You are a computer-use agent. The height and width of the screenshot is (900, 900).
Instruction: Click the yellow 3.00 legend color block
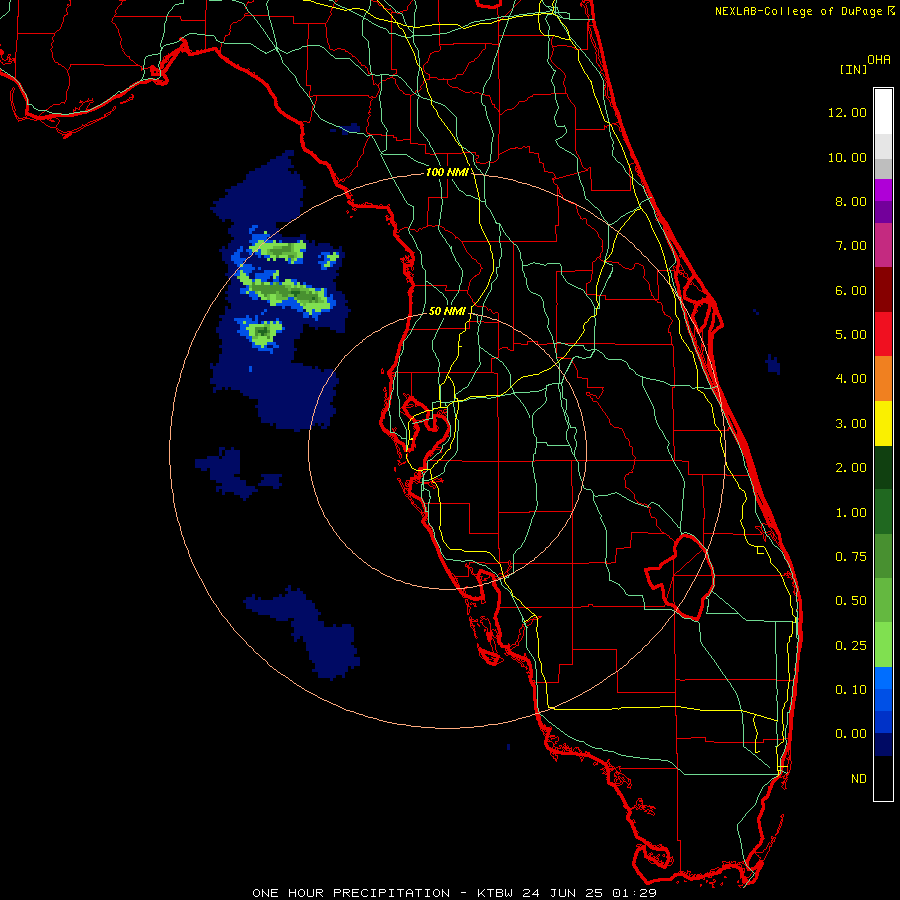click(883, 423)
